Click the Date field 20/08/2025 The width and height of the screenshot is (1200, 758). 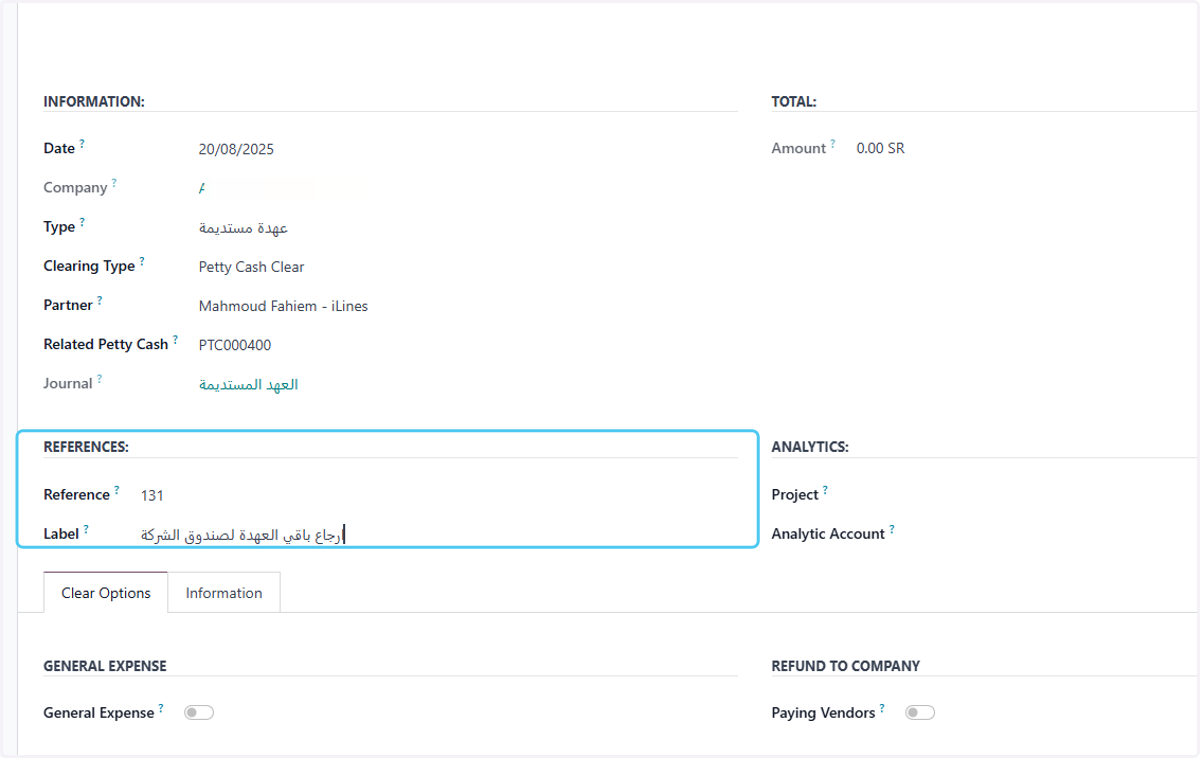point(236,149)
